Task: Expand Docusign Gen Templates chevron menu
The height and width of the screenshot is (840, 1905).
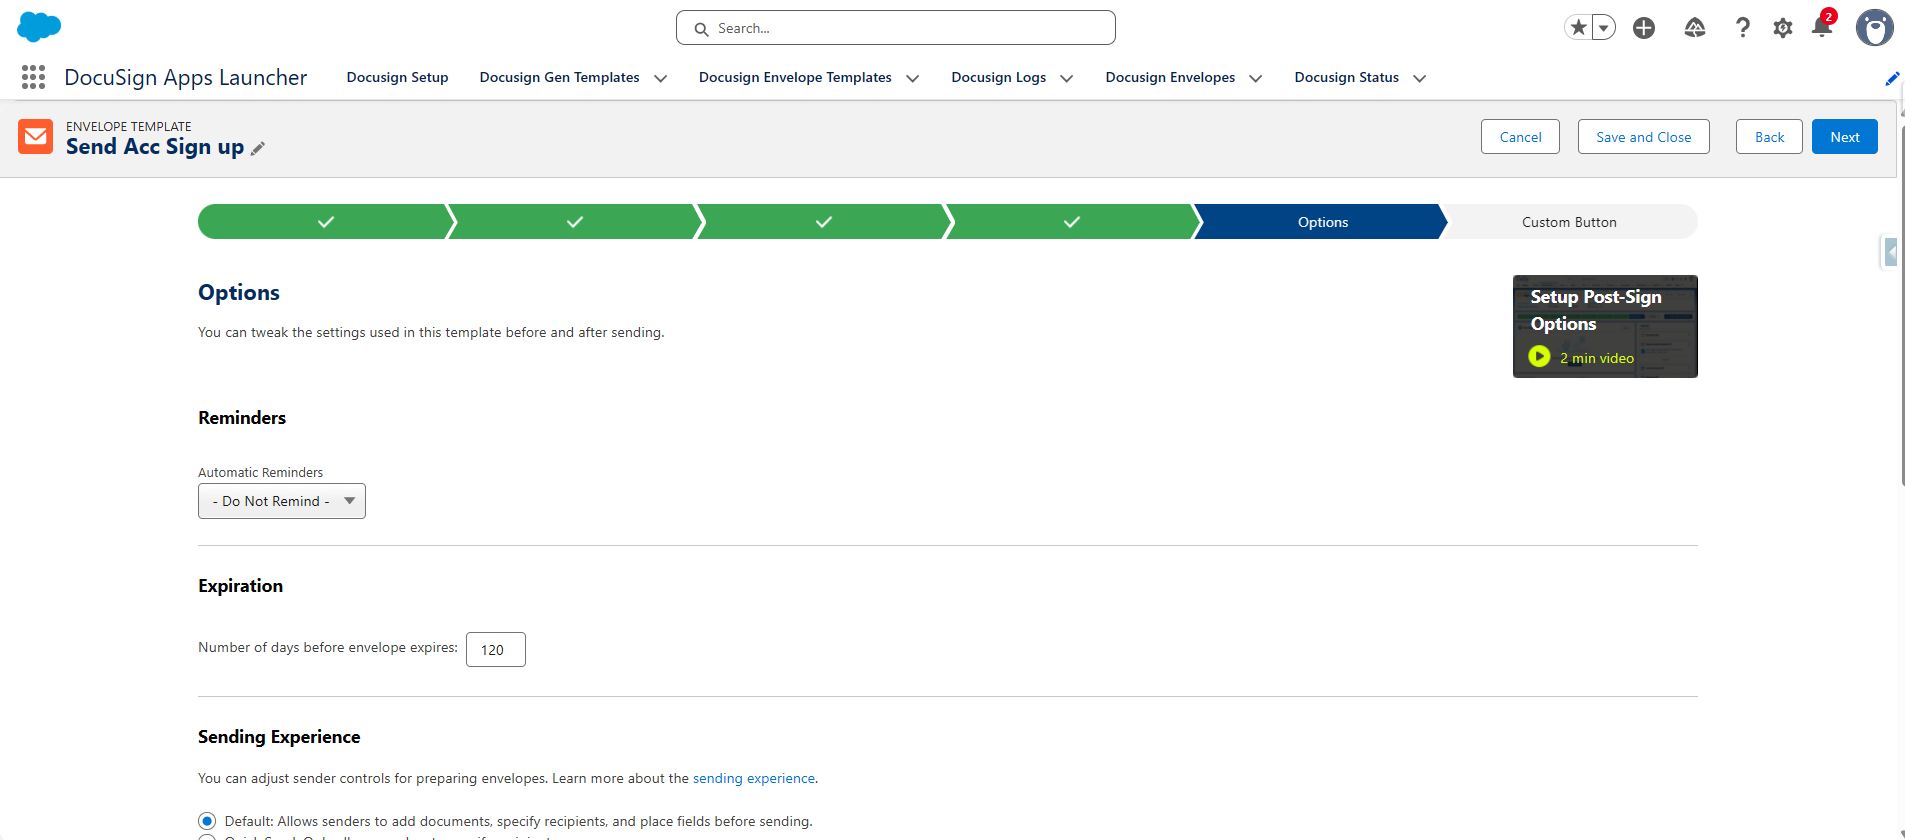Action: (x=661, y=78)
